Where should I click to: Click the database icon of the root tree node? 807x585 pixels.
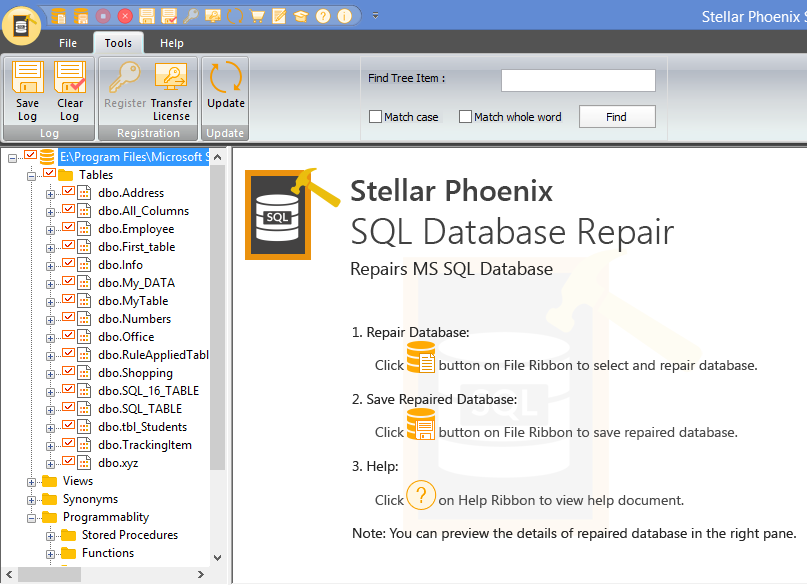(47, 156)
